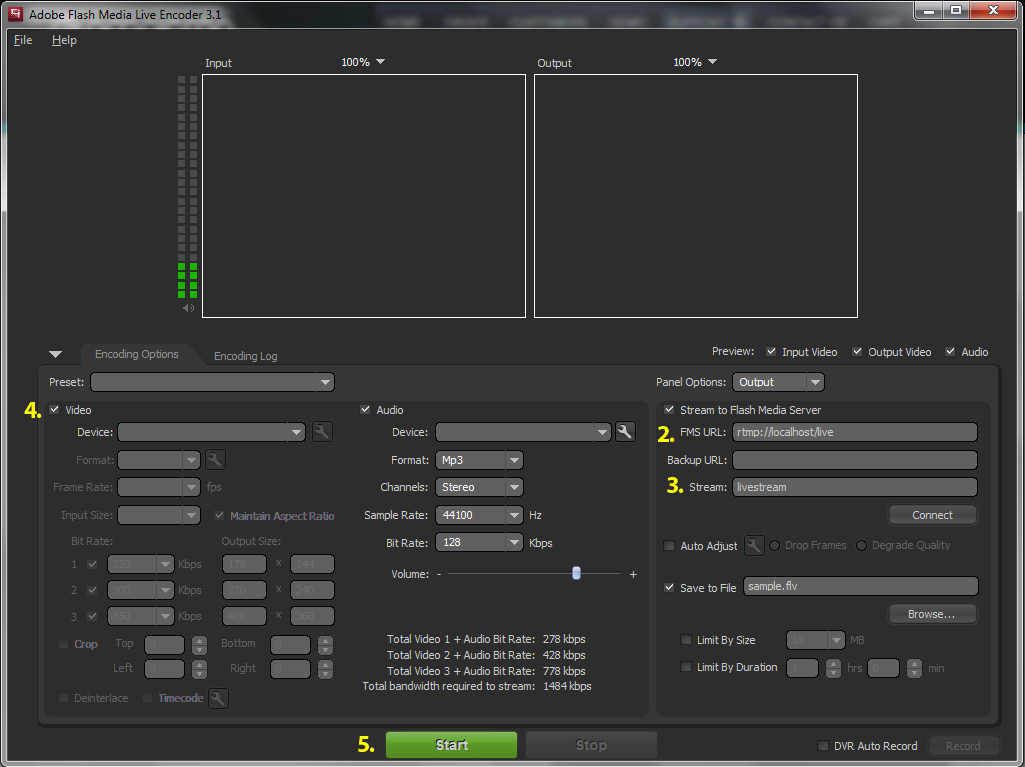The width and height of the screenshot is (1025, 767).
Task: Enable the Auto Adjust checkbox
Action: click(x=669, y=545)
